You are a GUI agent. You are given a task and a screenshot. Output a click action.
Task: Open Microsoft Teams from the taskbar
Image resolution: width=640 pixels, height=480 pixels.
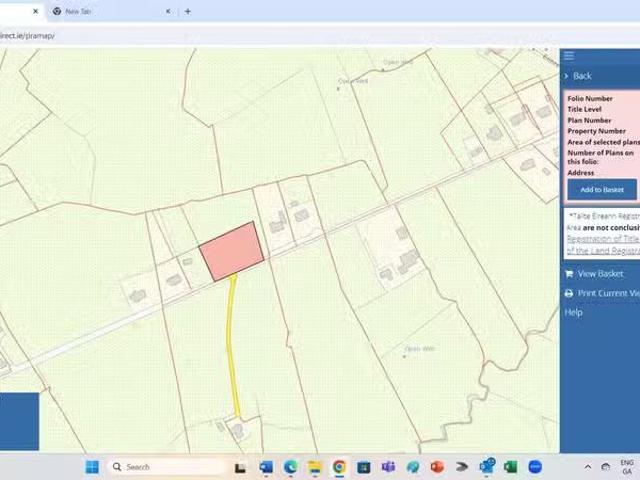coord(388,466)
